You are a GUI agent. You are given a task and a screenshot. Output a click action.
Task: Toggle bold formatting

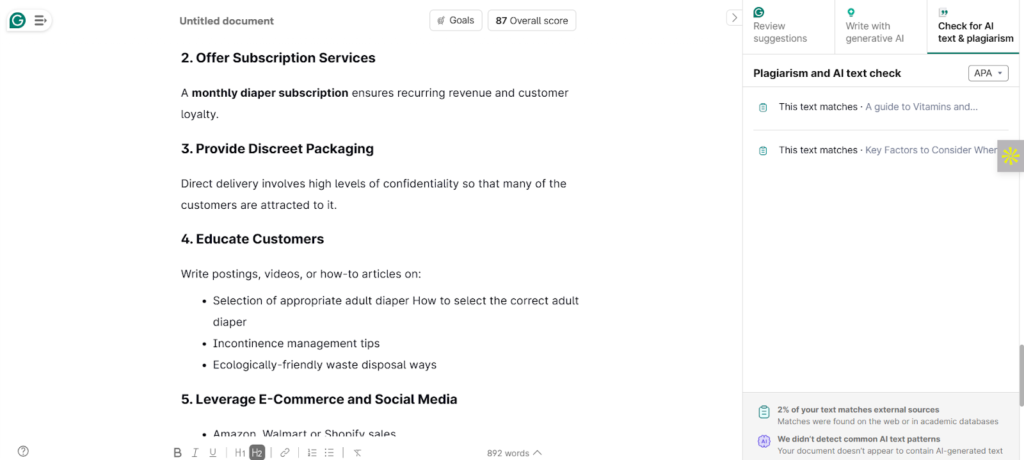click(178, 453)
